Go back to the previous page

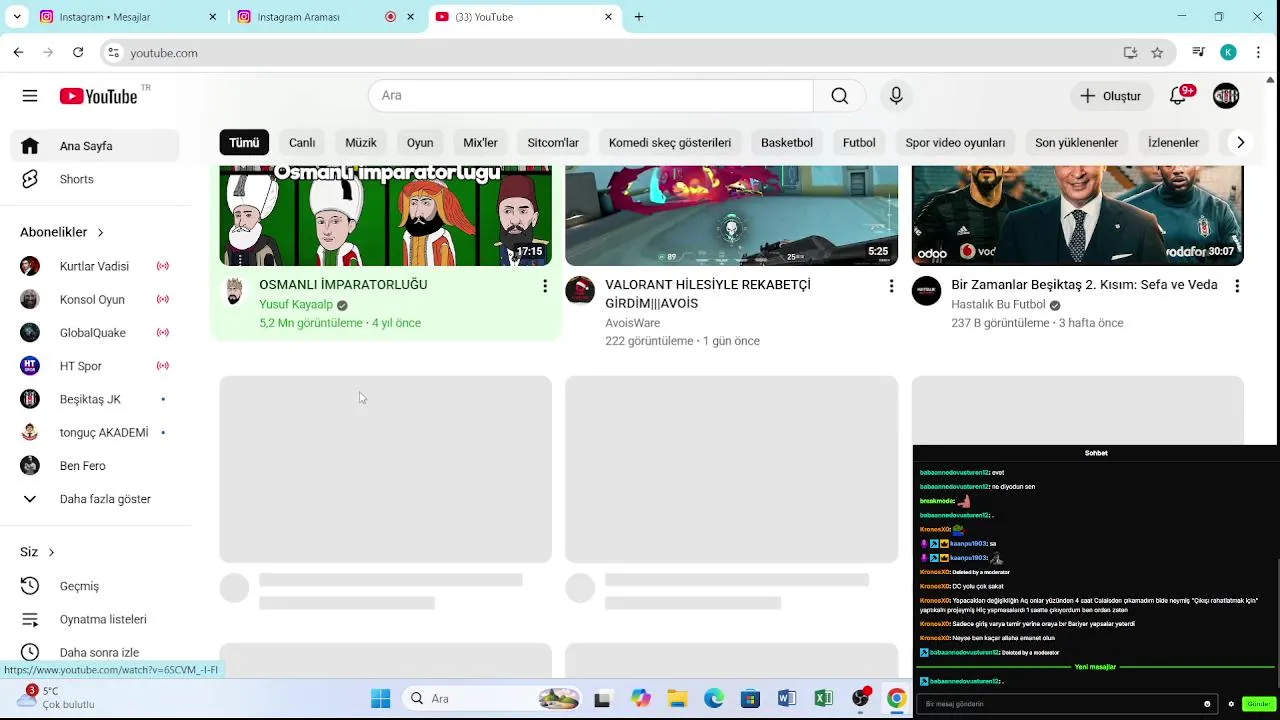(18, 53)
